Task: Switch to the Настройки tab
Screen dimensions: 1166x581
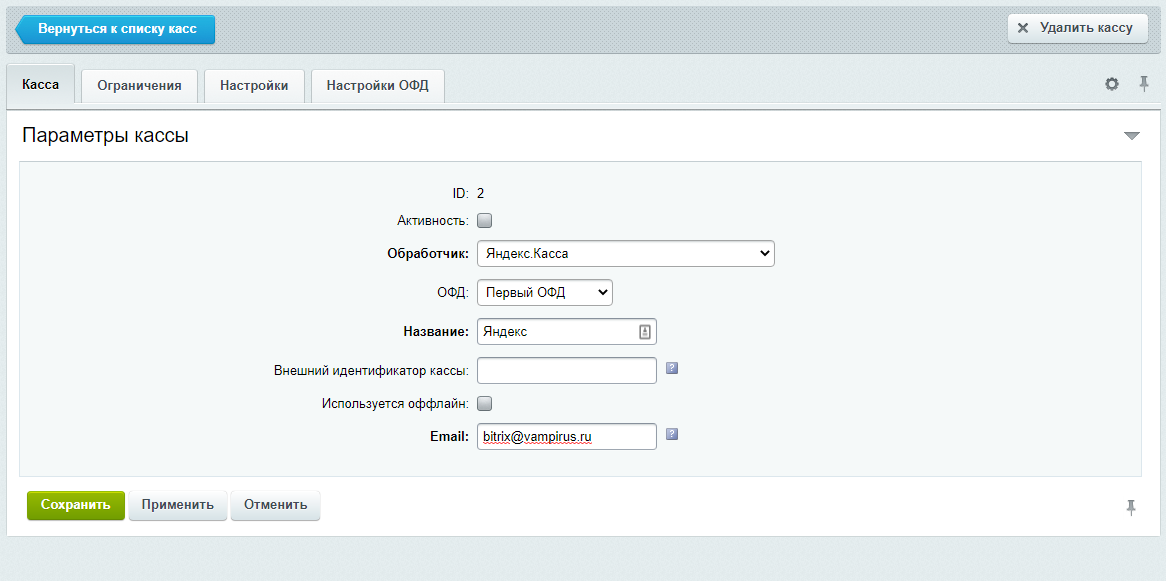Action: point(254,86)
